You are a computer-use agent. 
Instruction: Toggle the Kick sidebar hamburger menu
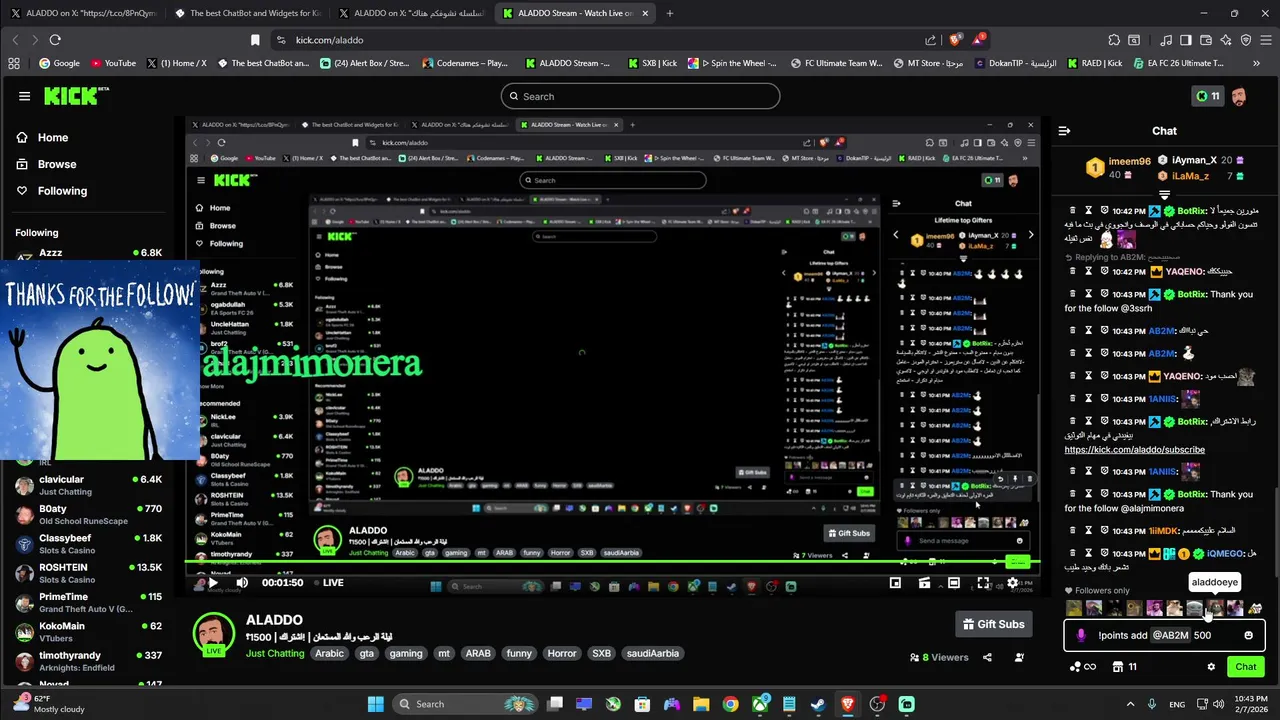point(24,96)
